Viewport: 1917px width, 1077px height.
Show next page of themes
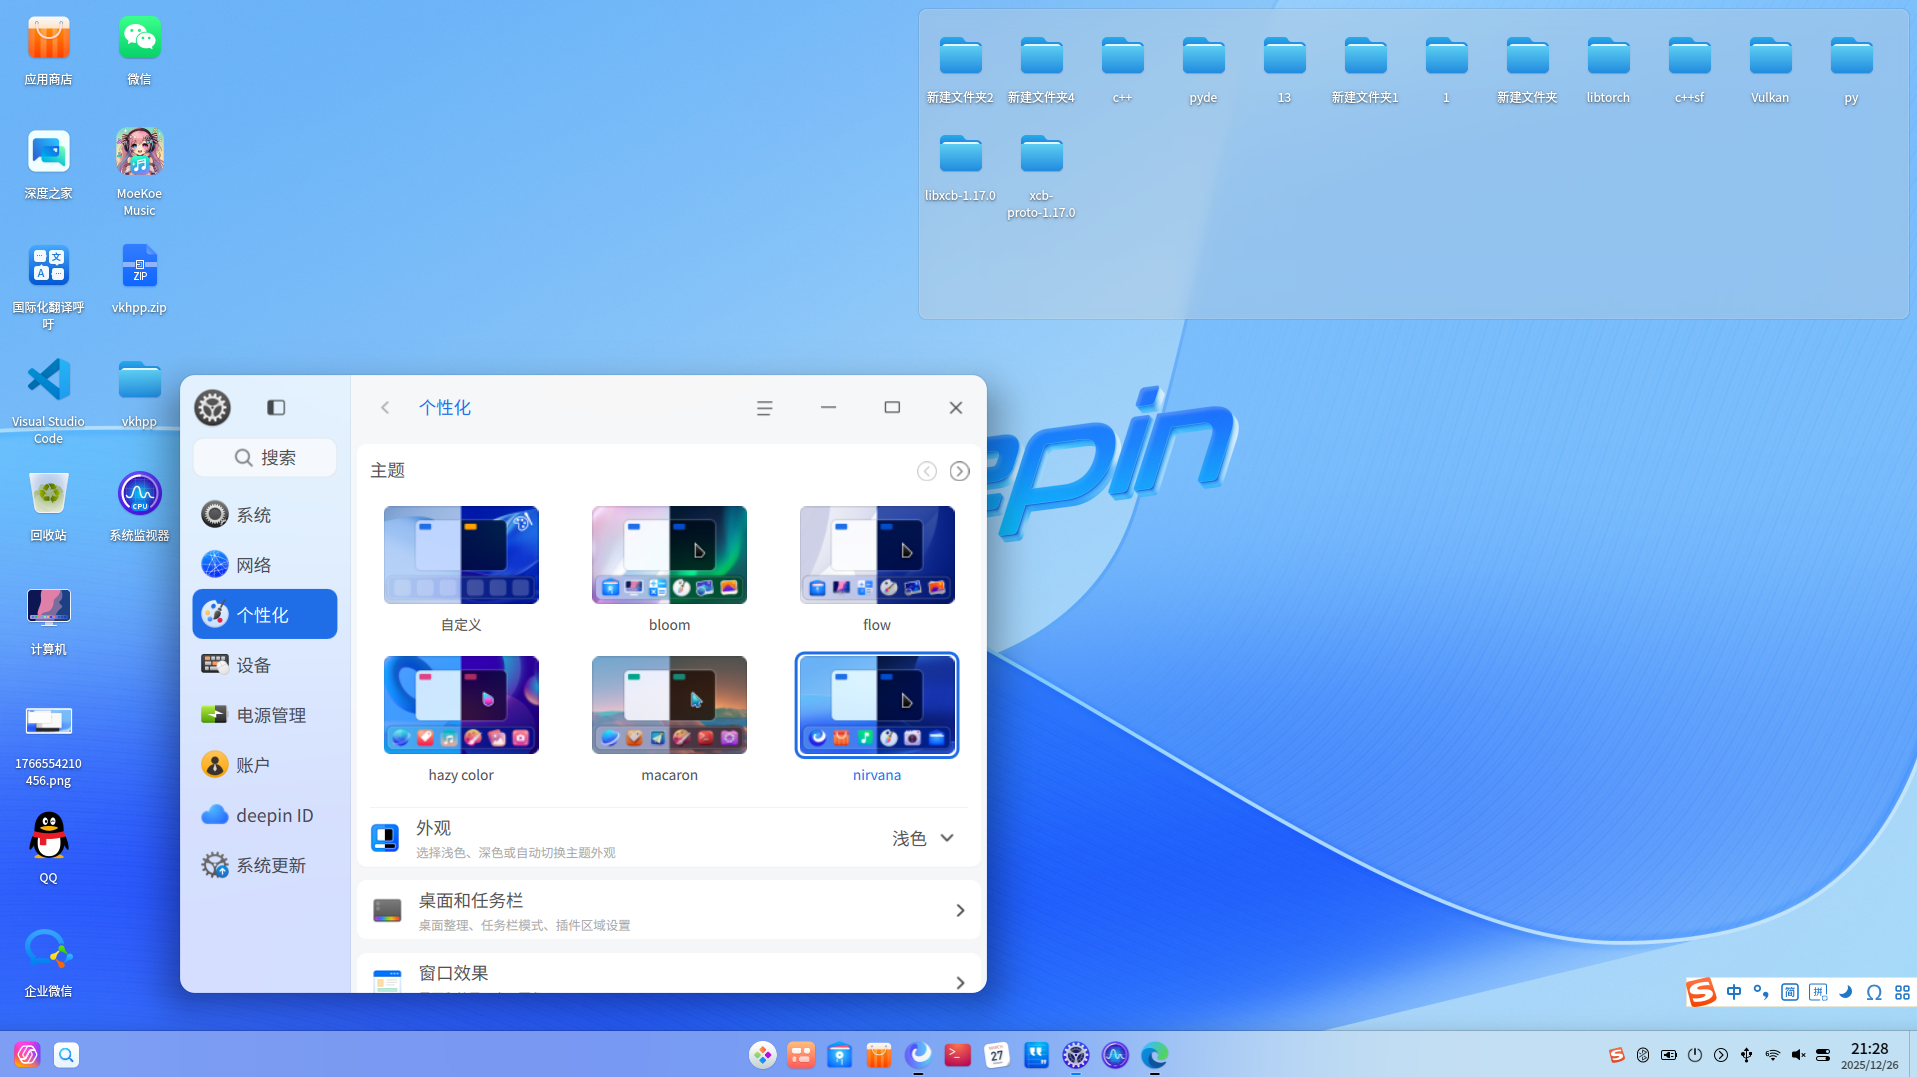pos(959,471)
